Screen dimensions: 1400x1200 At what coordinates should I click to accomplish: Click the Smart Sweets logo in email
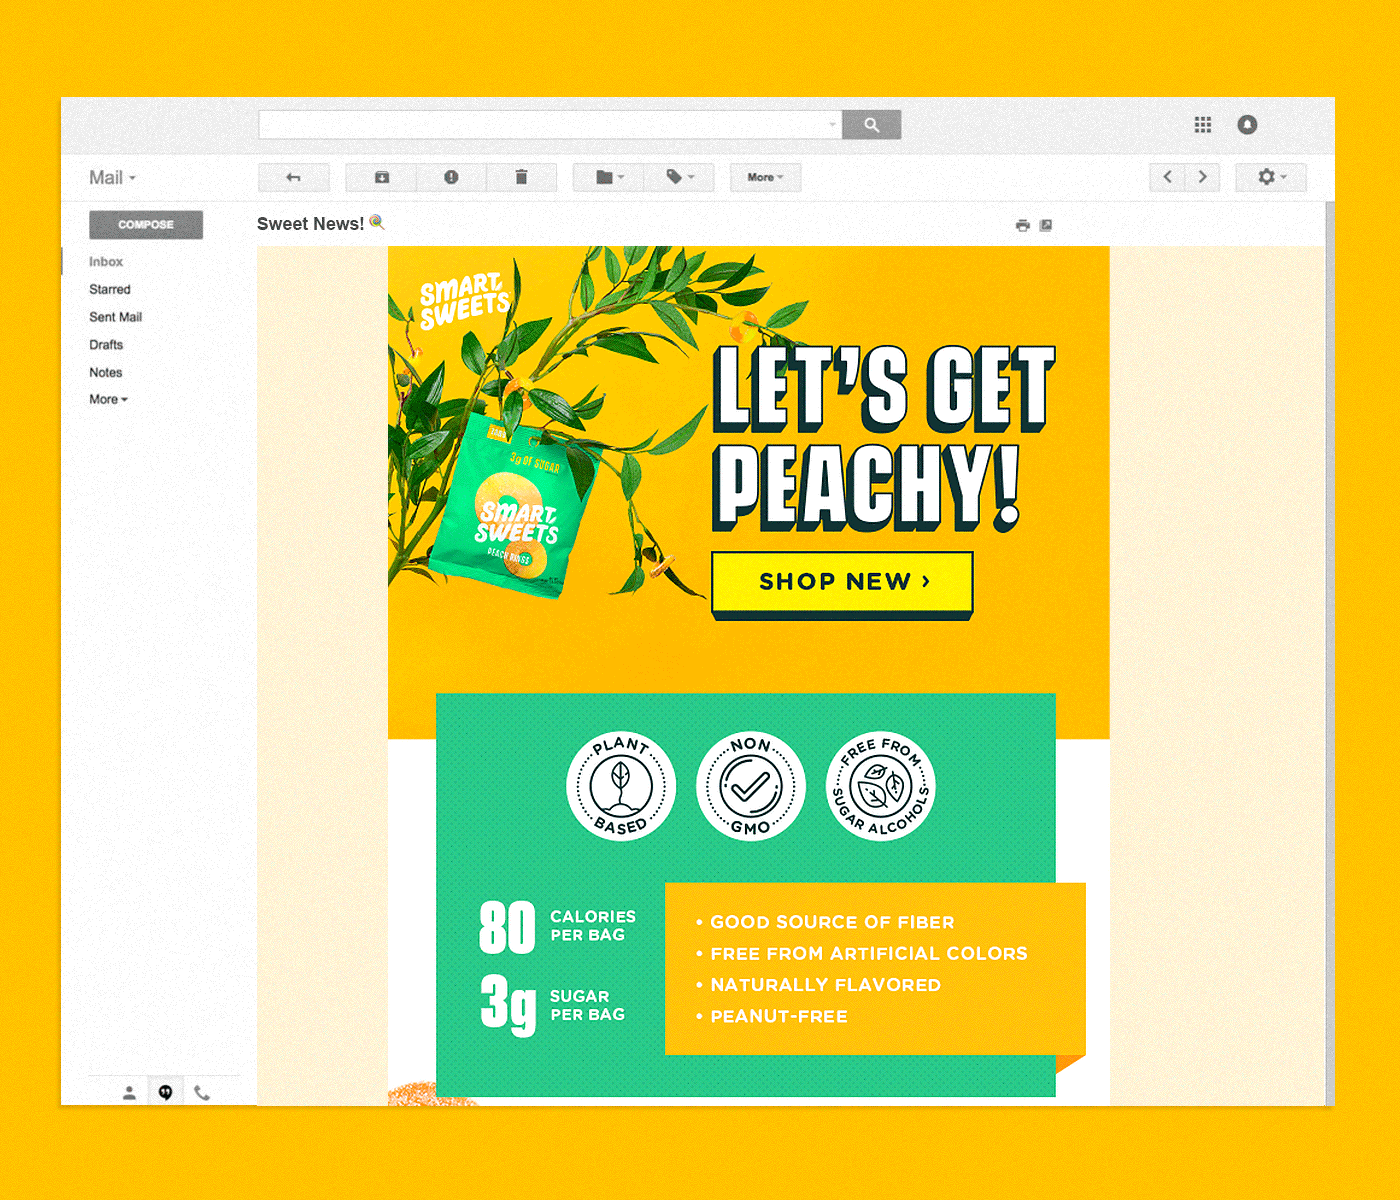point(463,301)
